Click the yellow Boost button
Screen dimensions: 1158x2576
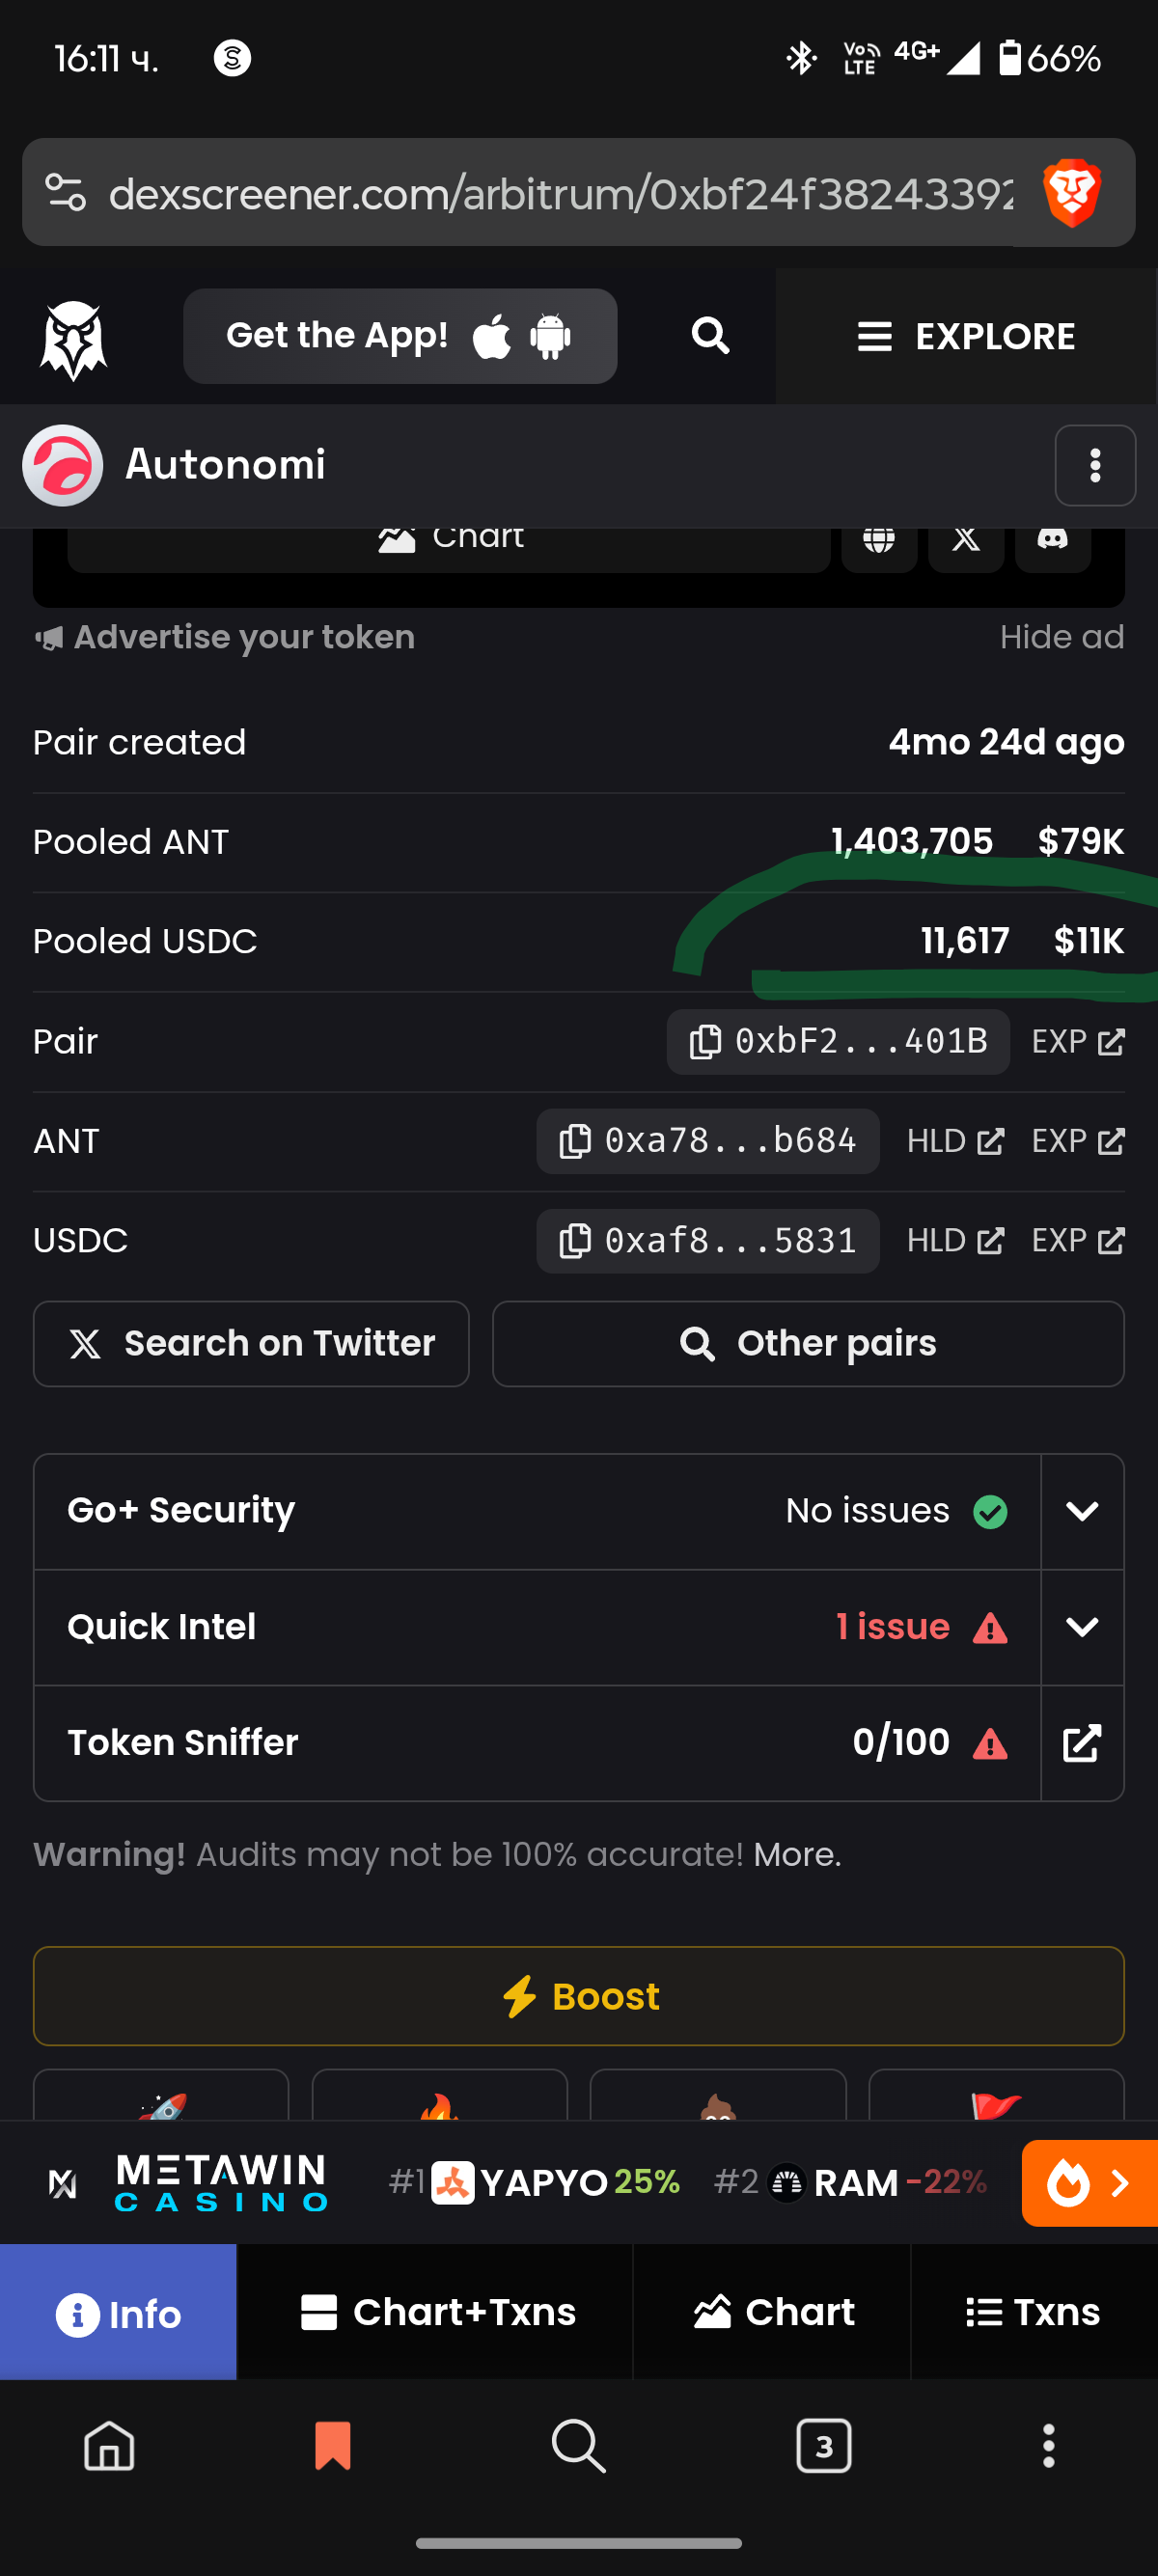[x=578, y=1996]
